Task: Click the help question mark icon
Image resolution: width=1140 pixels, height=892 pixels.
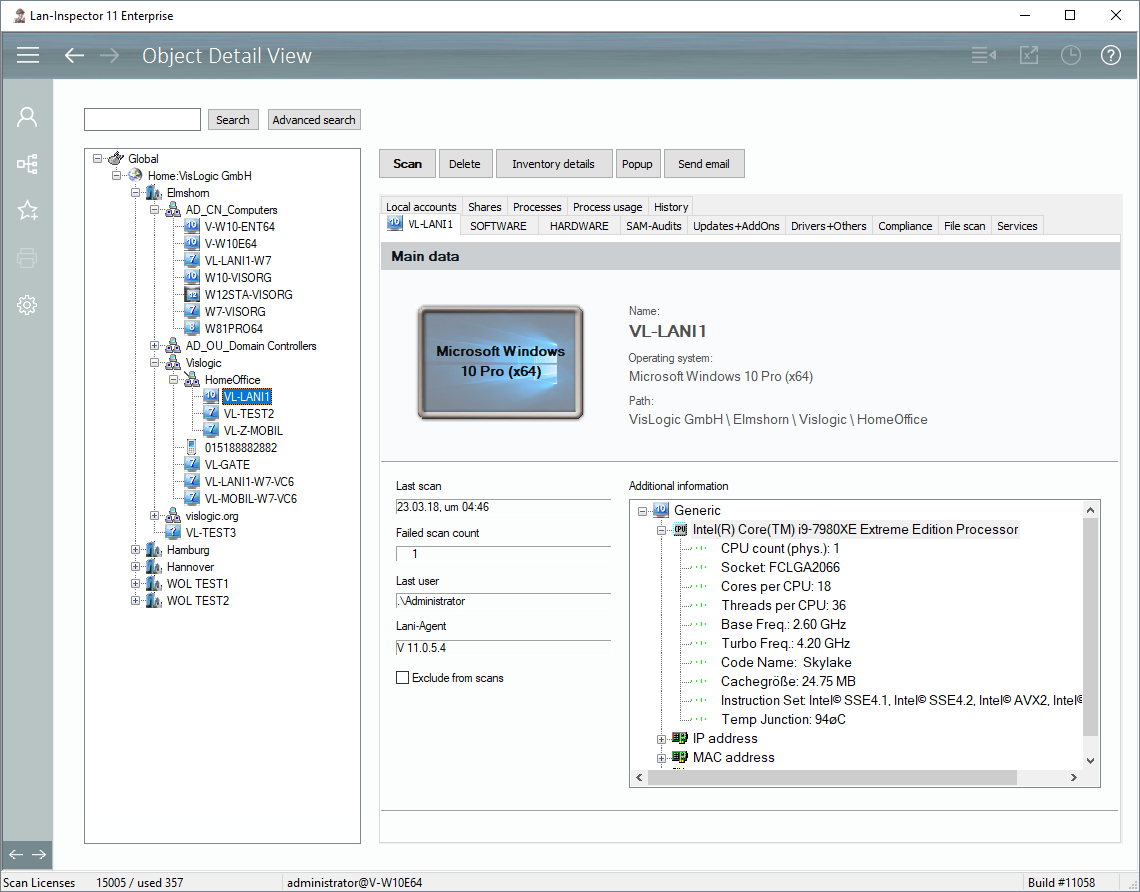Action: point(1111,55)
